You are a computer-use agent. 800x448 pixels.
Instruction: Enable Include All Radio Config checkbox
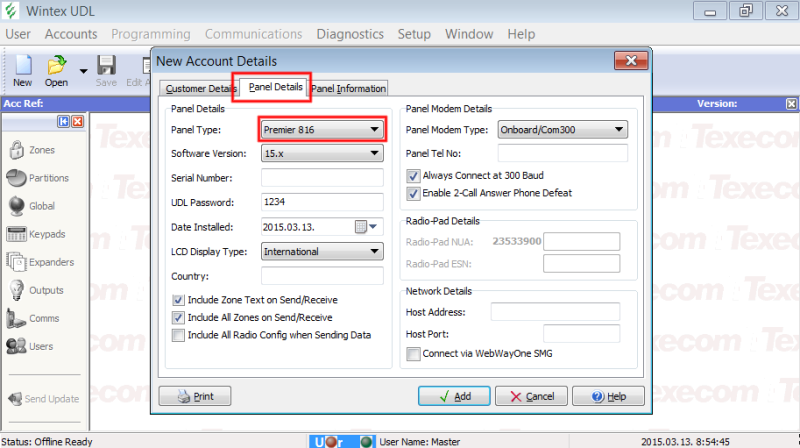click(x=179, y=335)
